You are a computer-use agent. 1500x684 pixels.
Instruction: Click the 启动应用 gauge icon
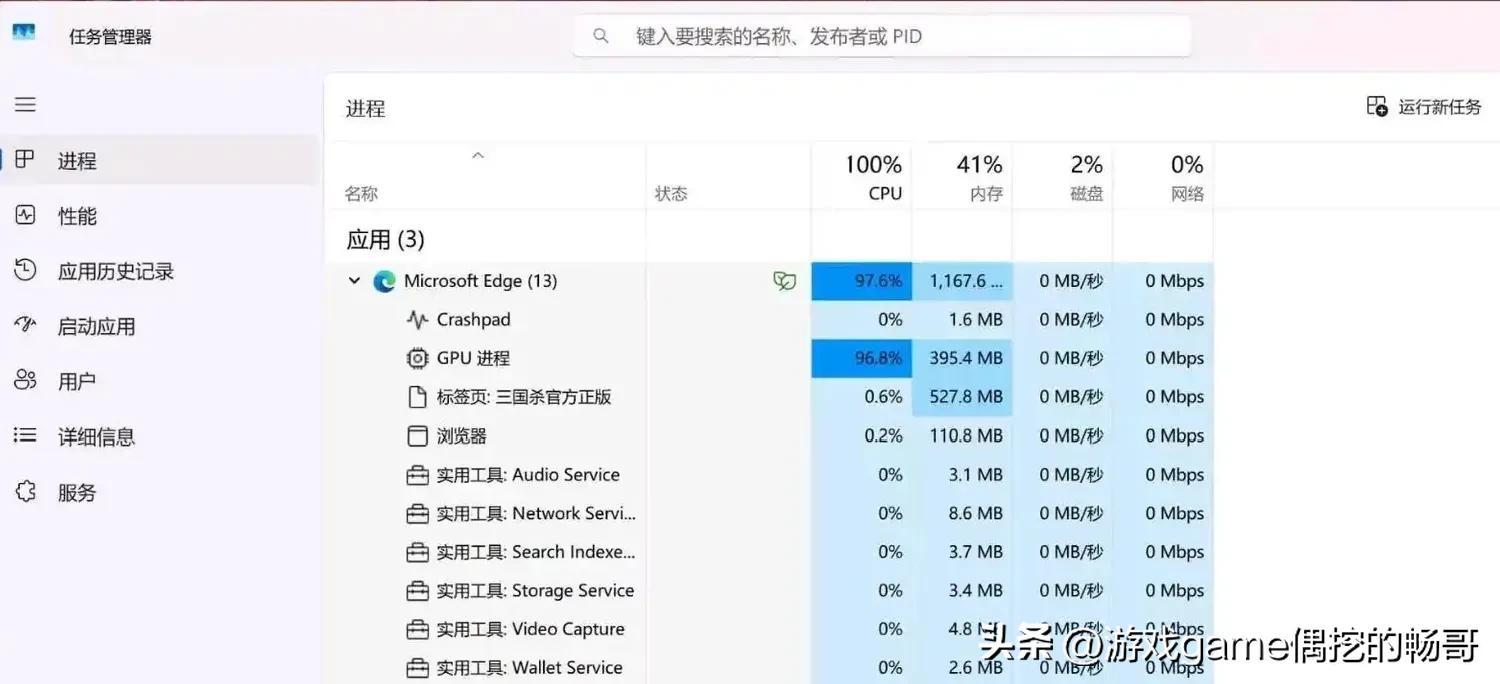[25, 325]
